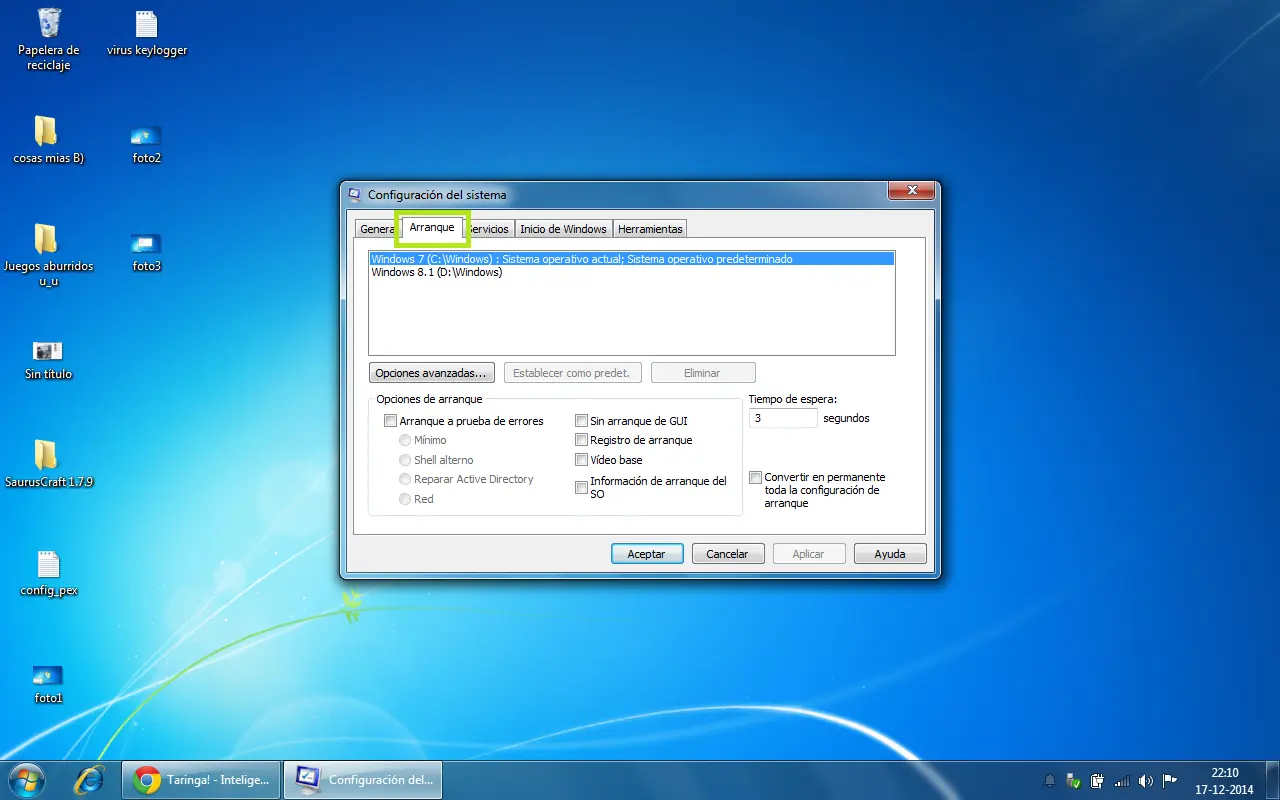This screenshot has height=800, width=1280.
Task: Click the Configuración del sistema taskbar button
Action: 363,780
